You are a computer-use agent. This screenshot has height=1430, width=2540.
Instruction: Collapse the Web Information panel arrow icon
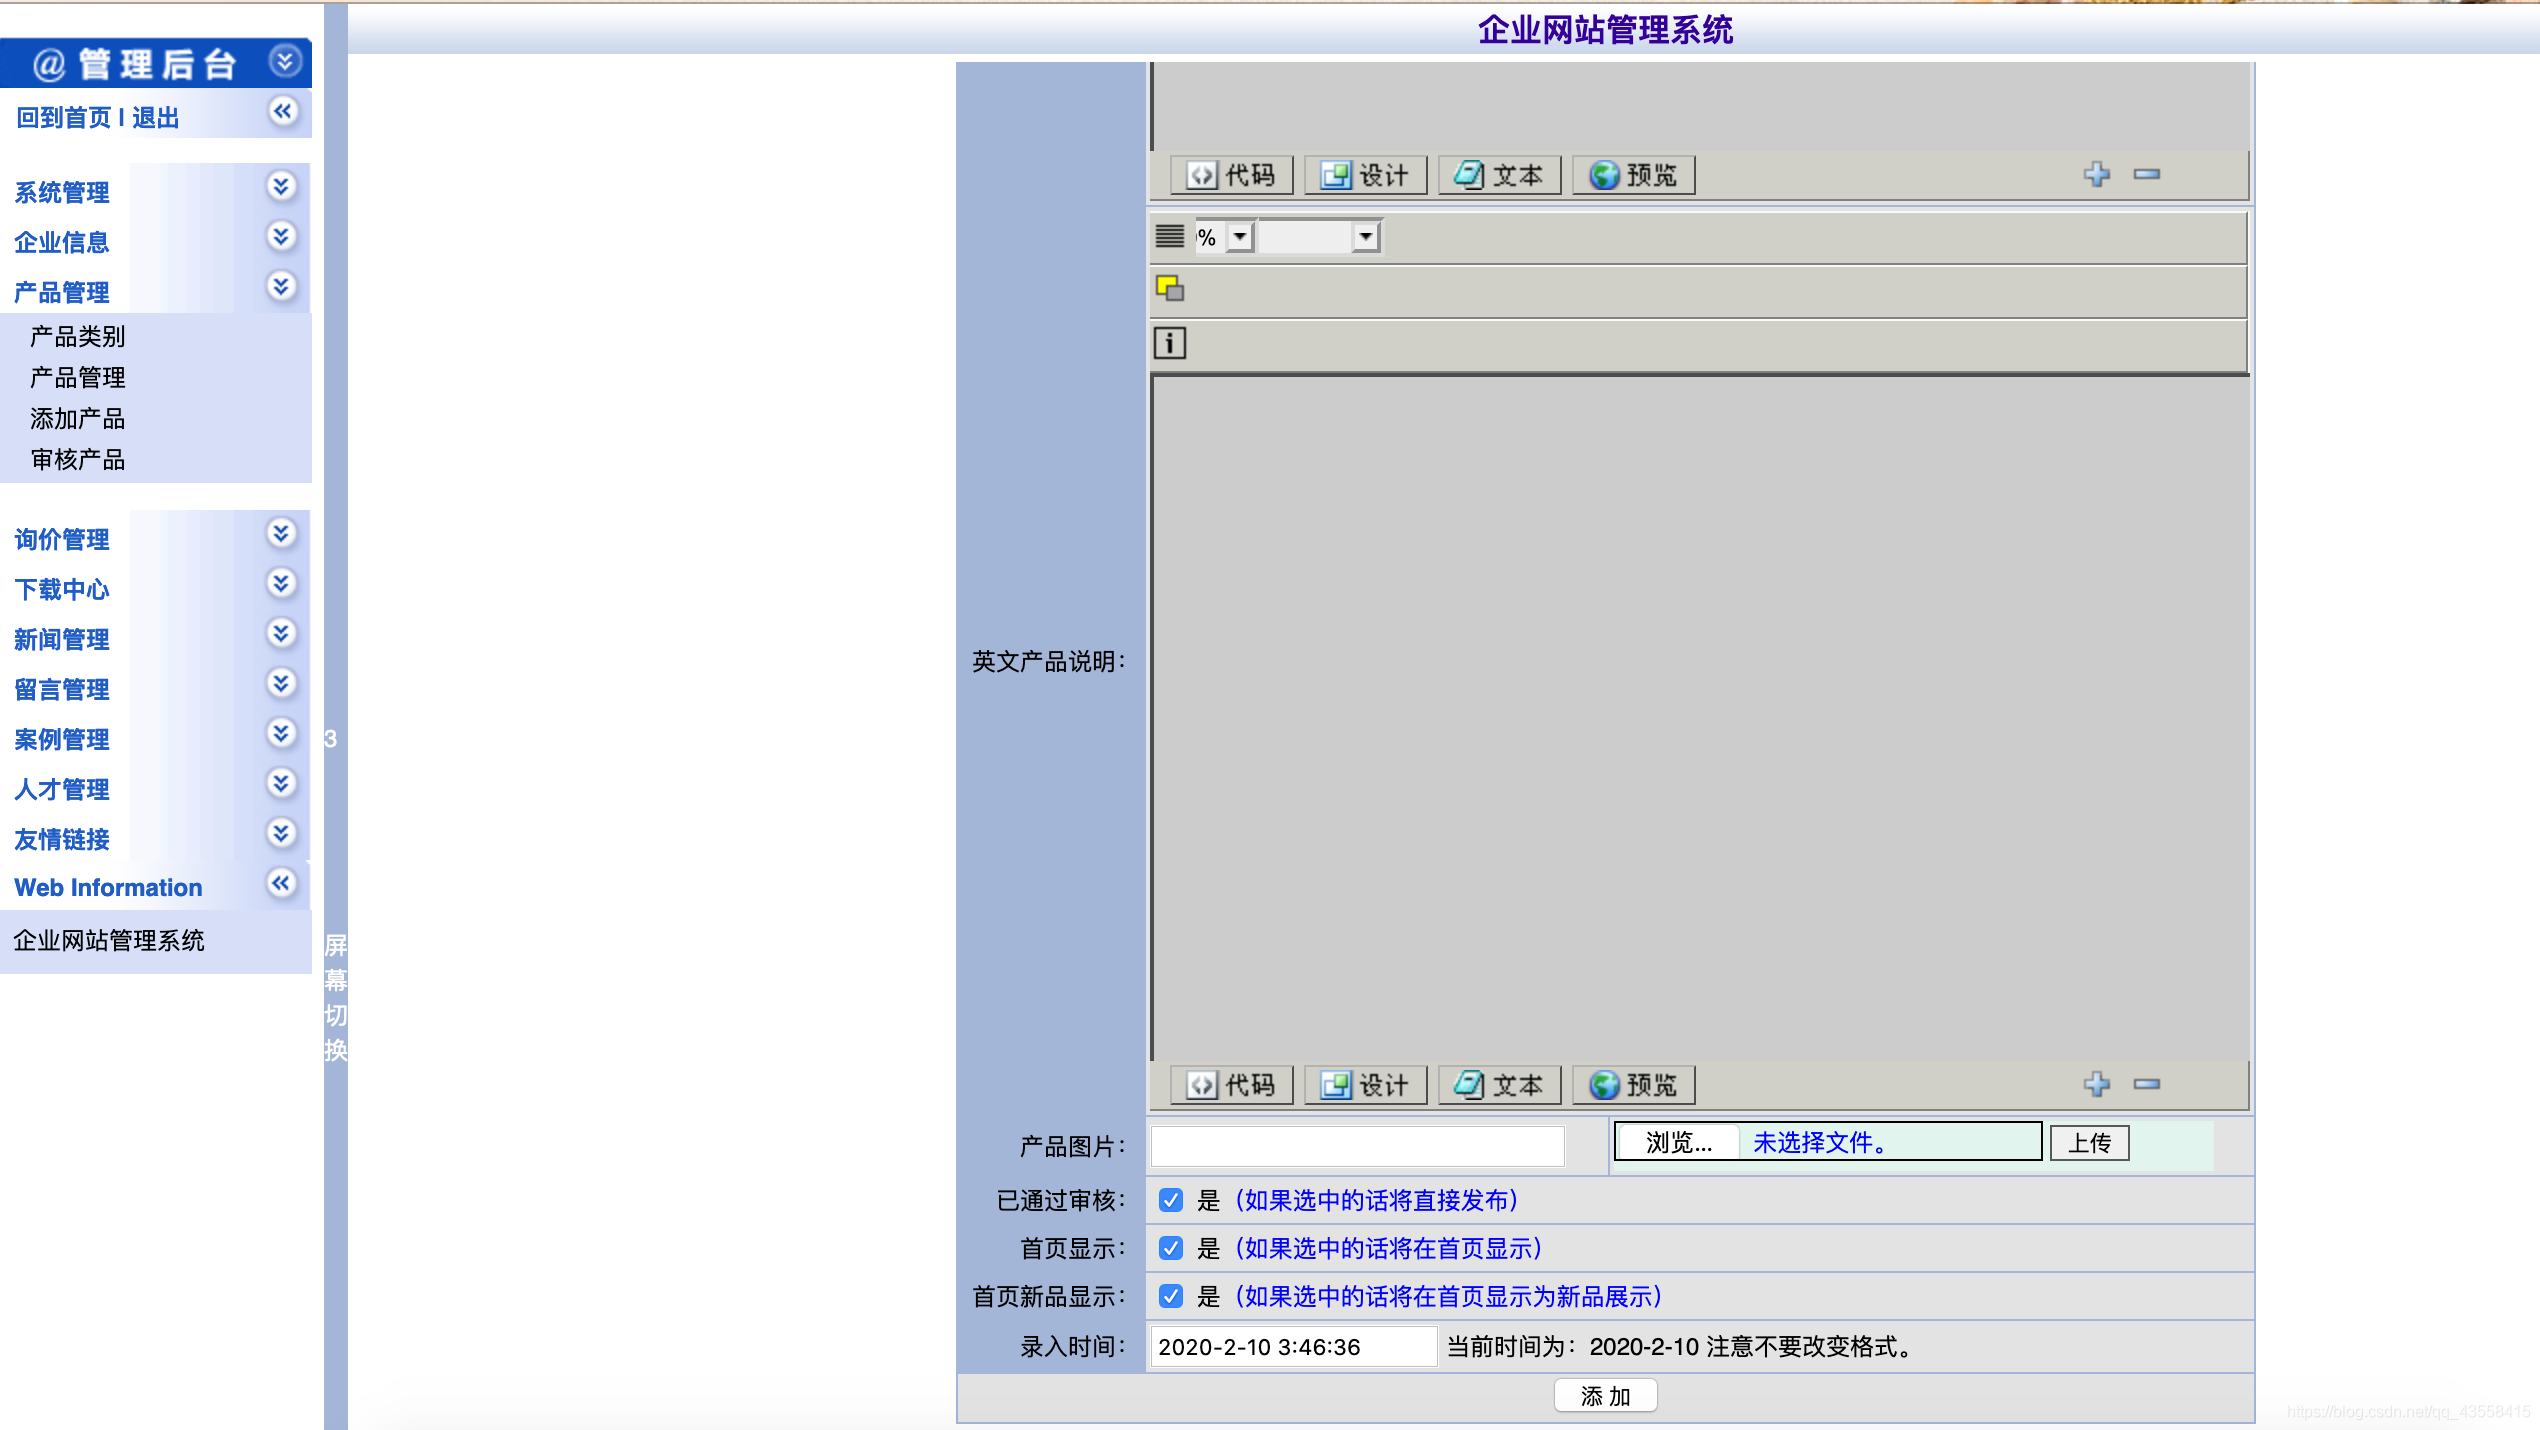282,884
